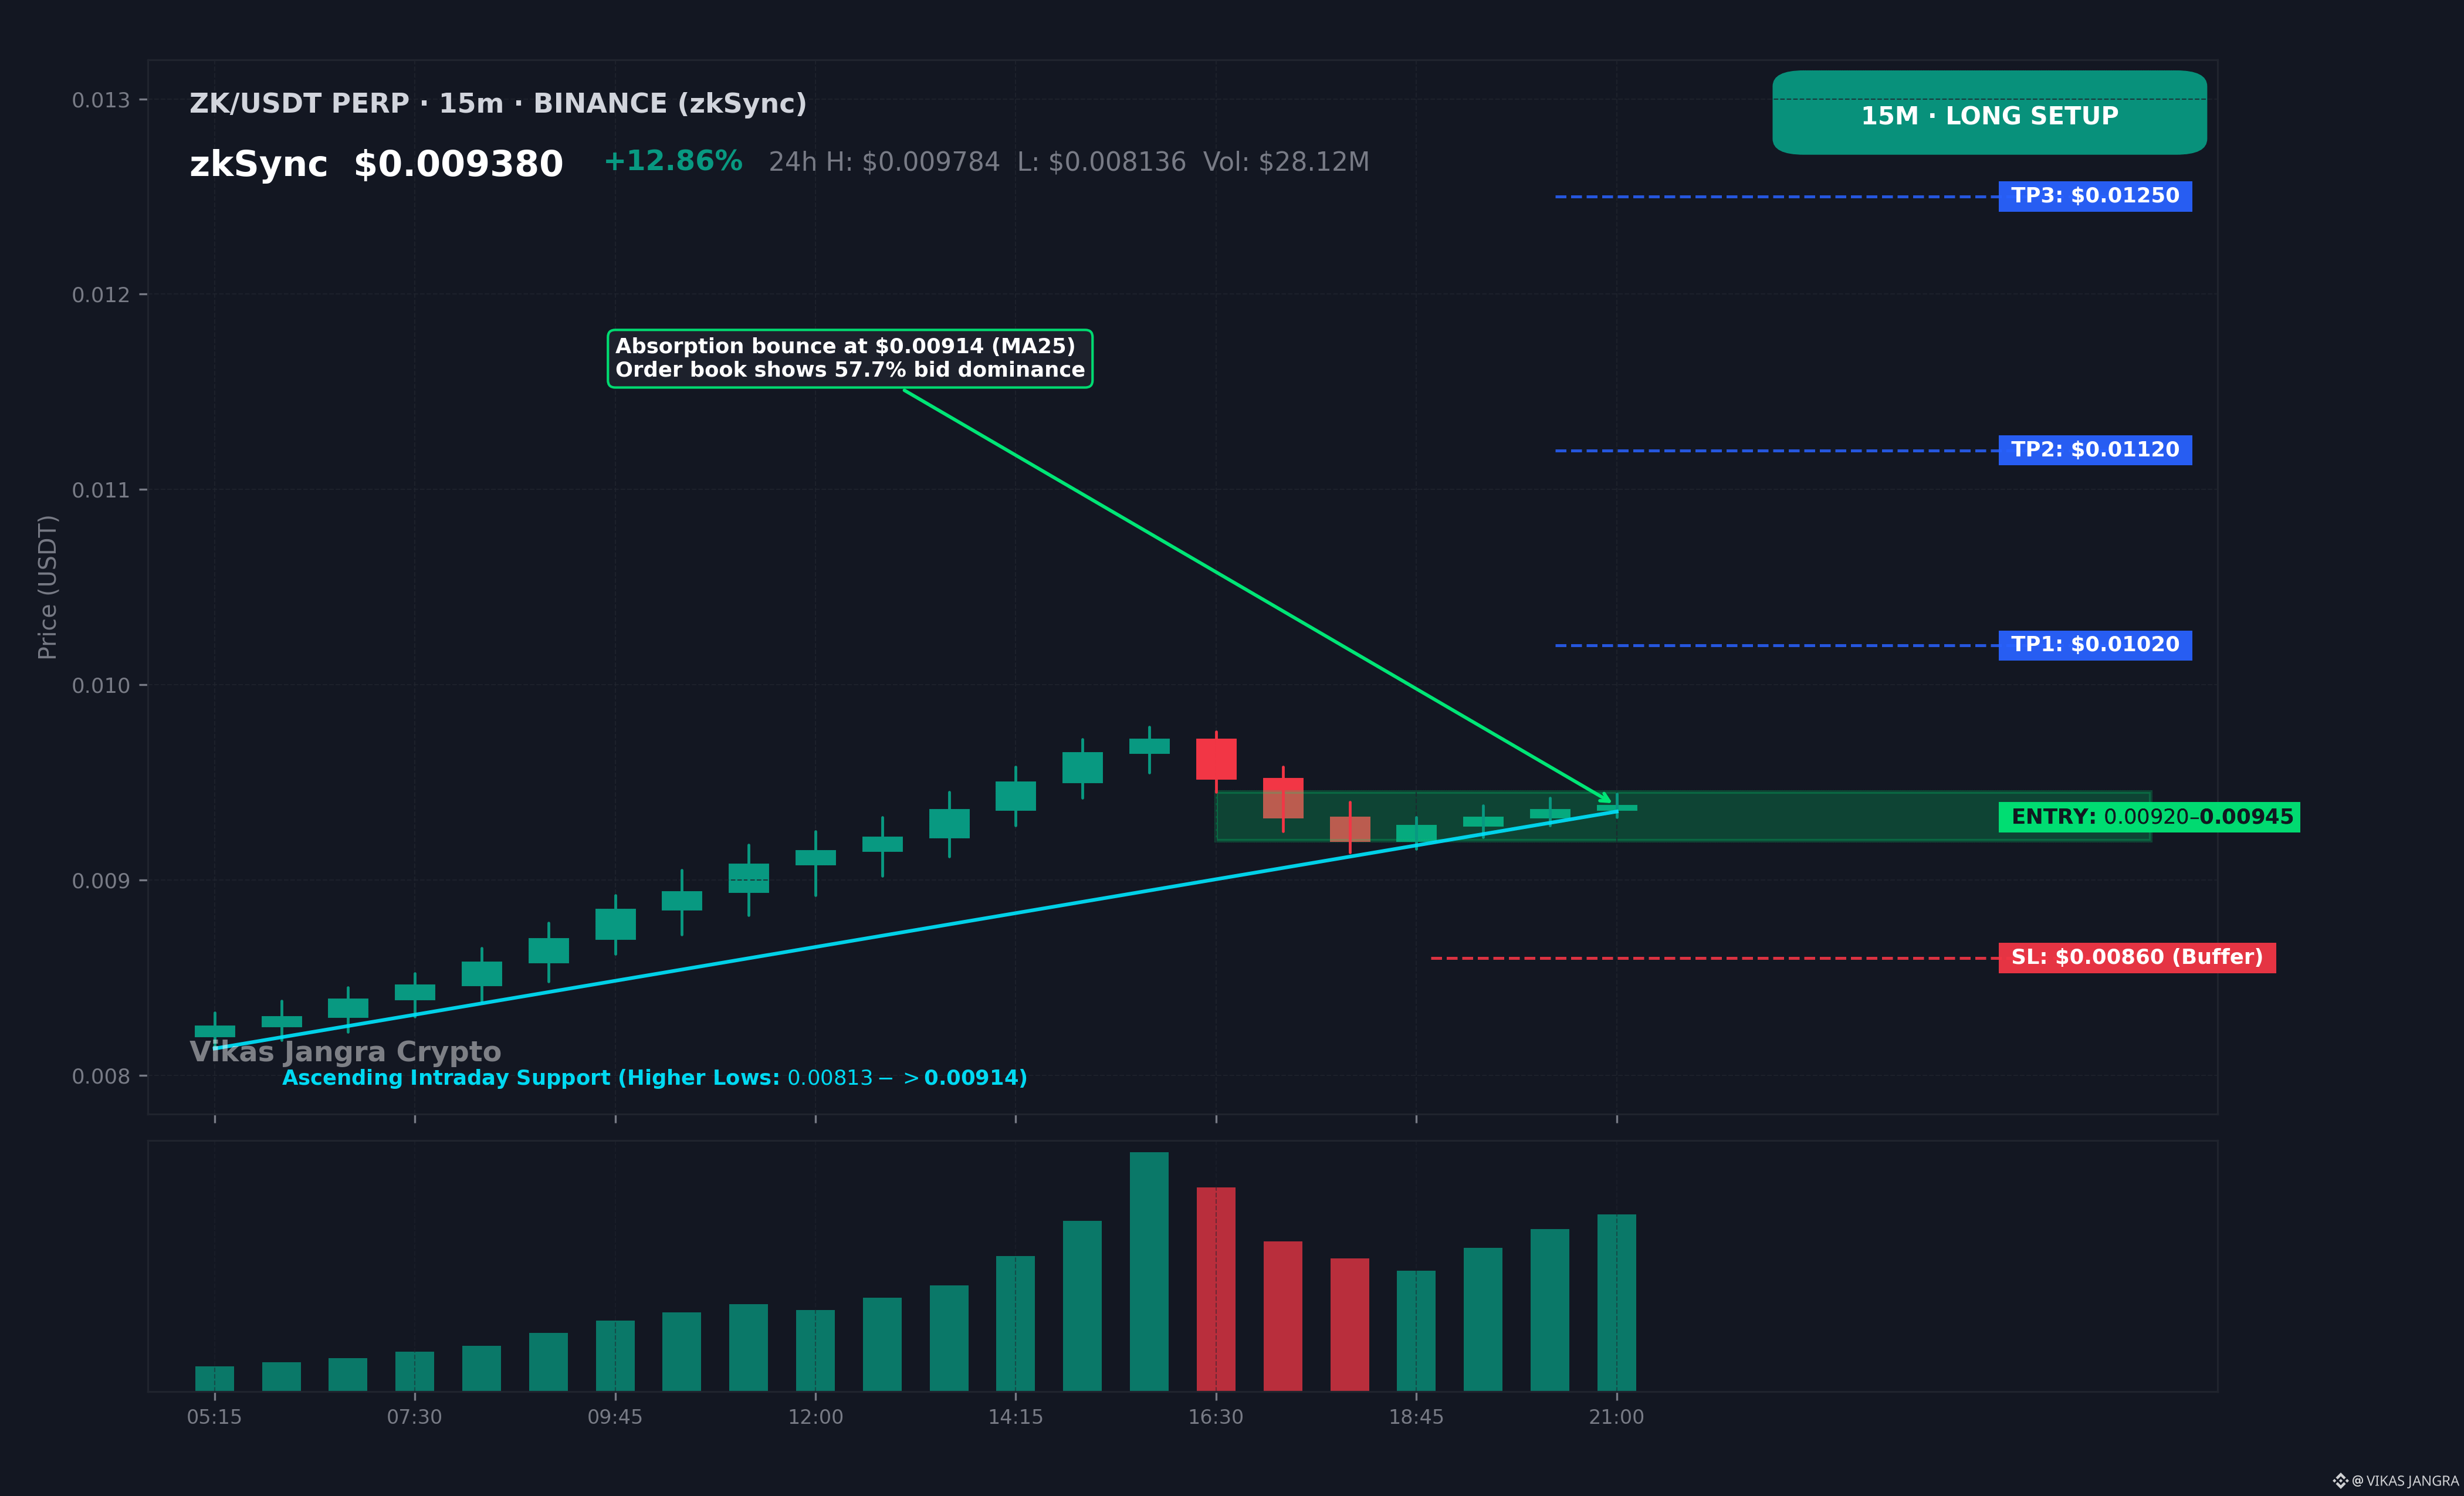Screen dimensions: 2464x1496
Task: Click the 18:45 time axis label
Action: click(x=1416, y=1417)
